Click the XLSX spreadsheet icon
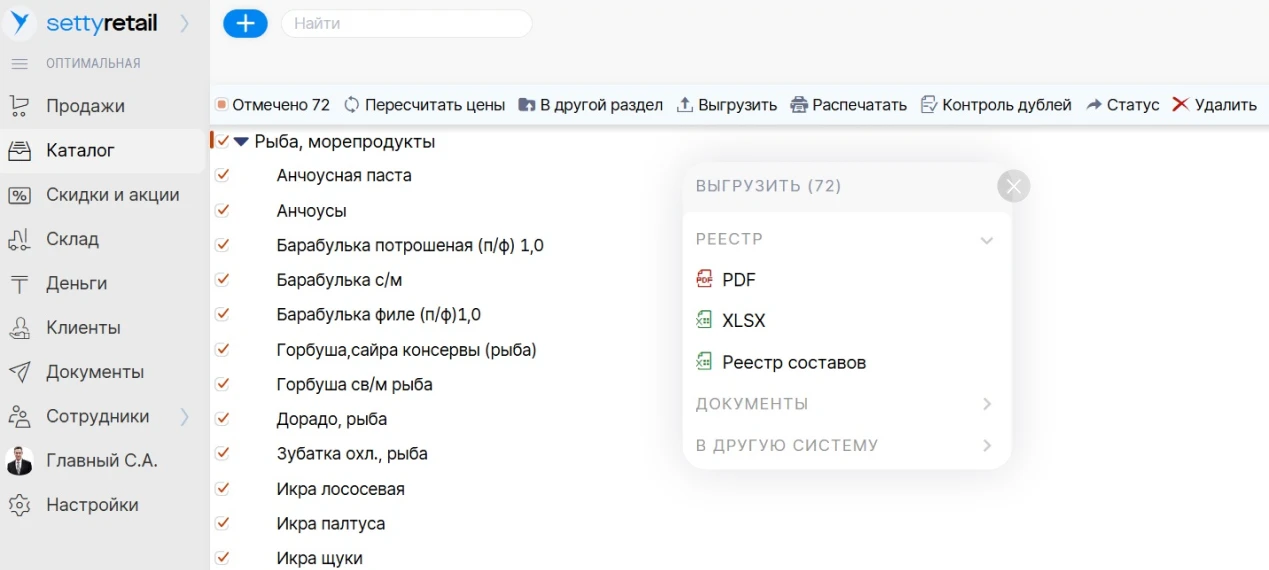Screen dimensions: 1269x570 pos(704,321)
